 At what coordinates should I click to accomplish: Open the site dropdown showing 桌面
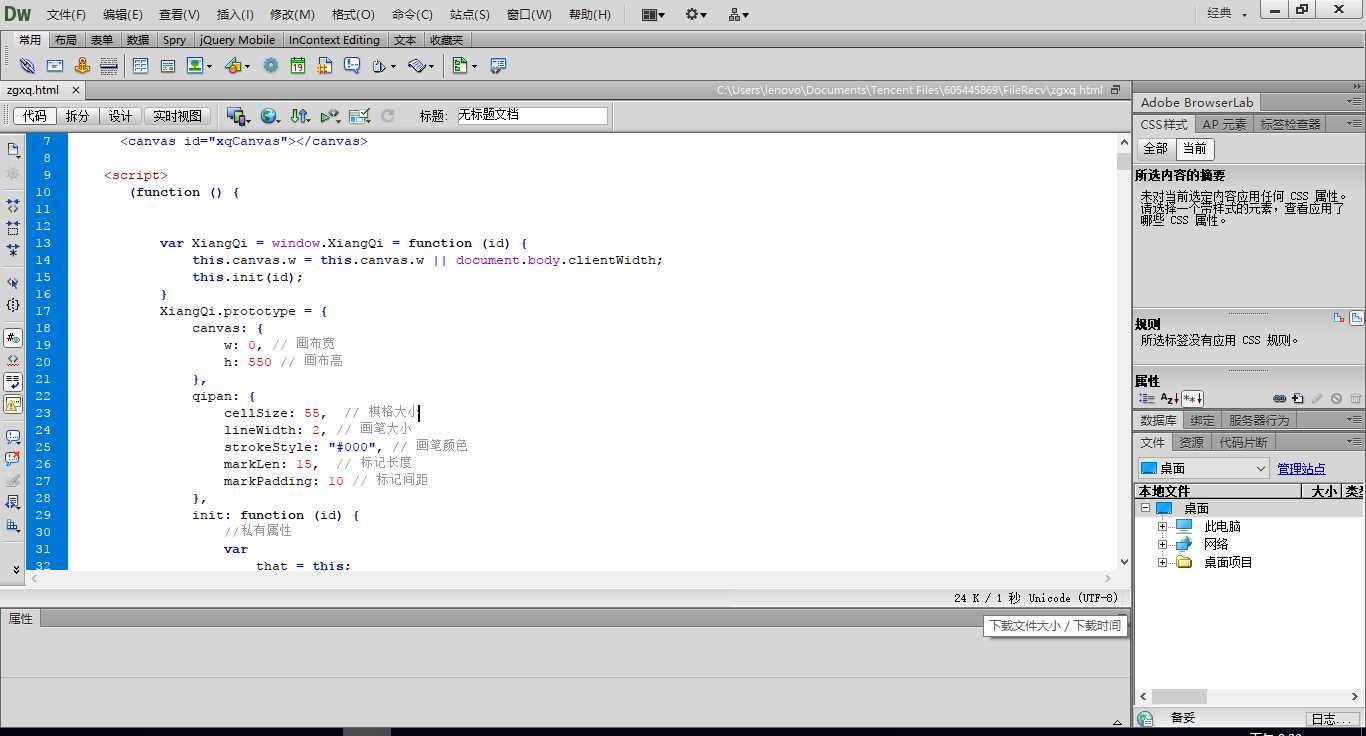point(1204,468)
